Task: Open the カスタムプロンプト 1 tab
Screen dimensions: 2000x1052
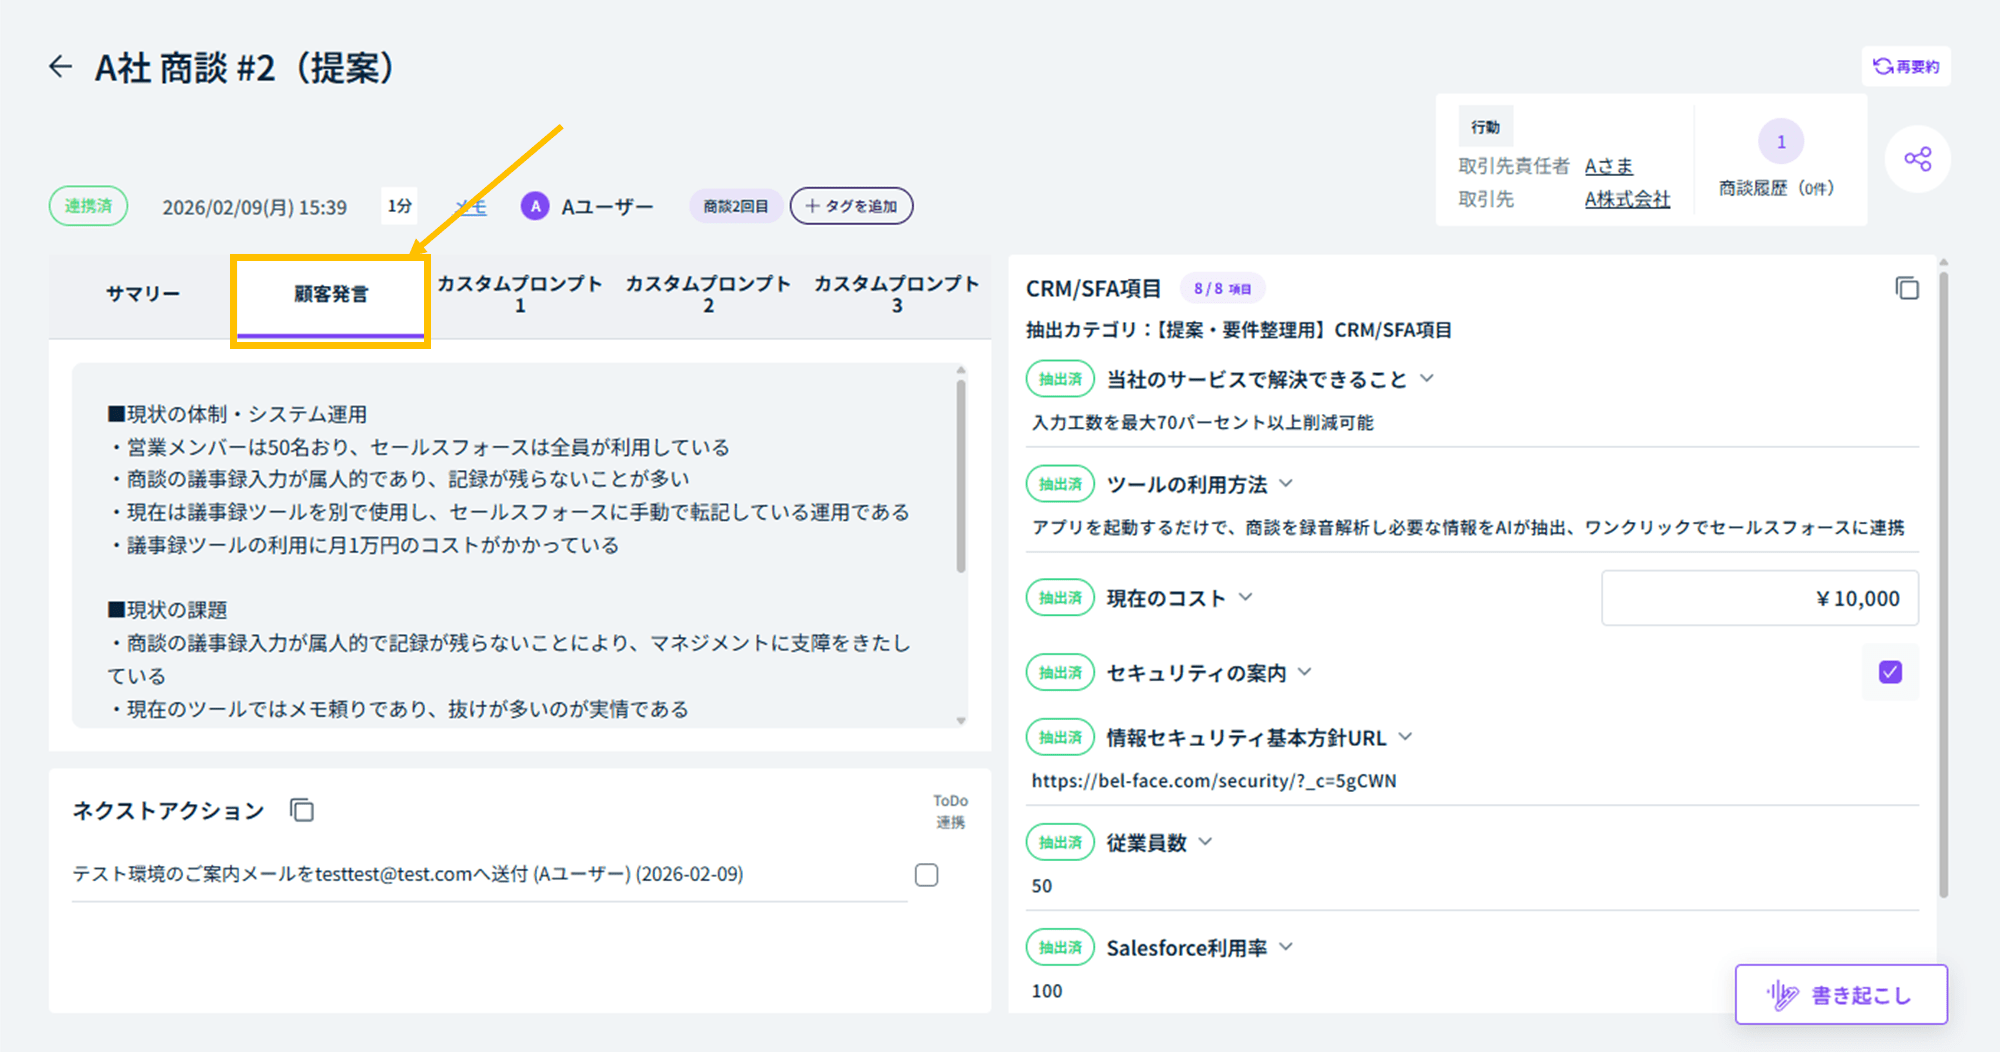Action: point(520,294)
